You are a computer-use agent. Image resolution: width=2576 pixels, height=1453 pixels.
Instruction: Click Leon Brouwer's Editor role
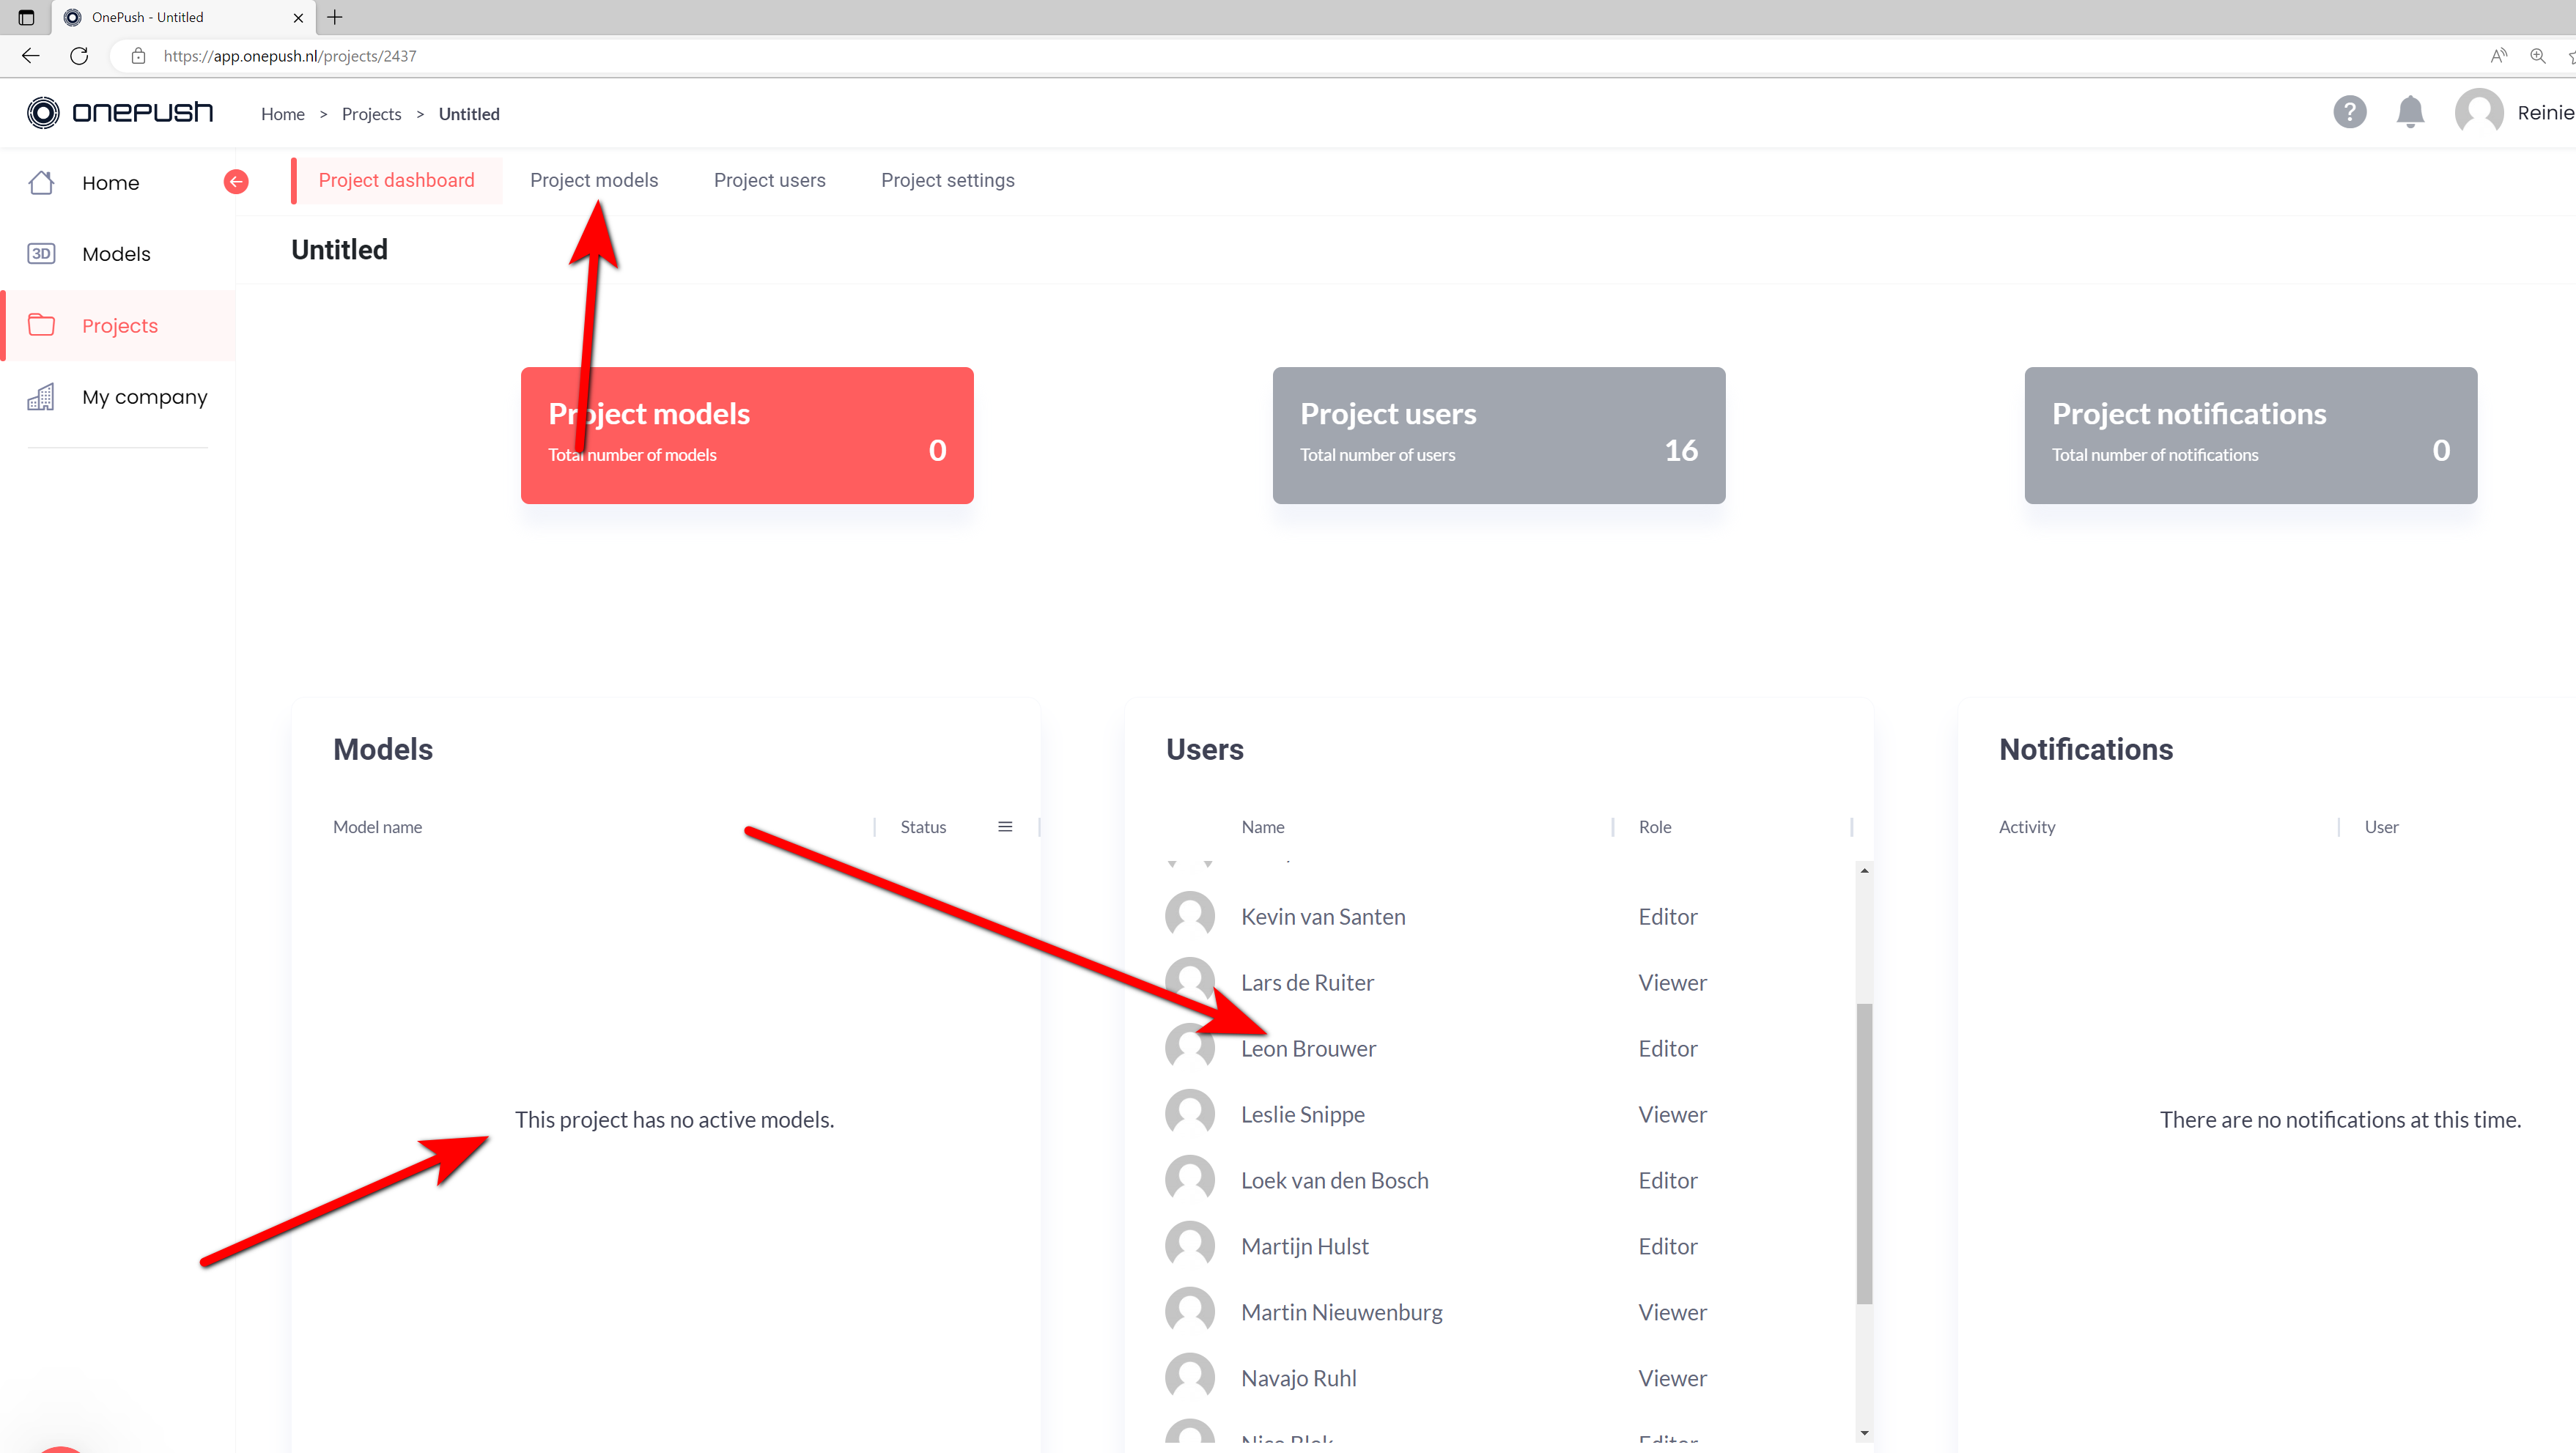(x=1668, y=1048)
